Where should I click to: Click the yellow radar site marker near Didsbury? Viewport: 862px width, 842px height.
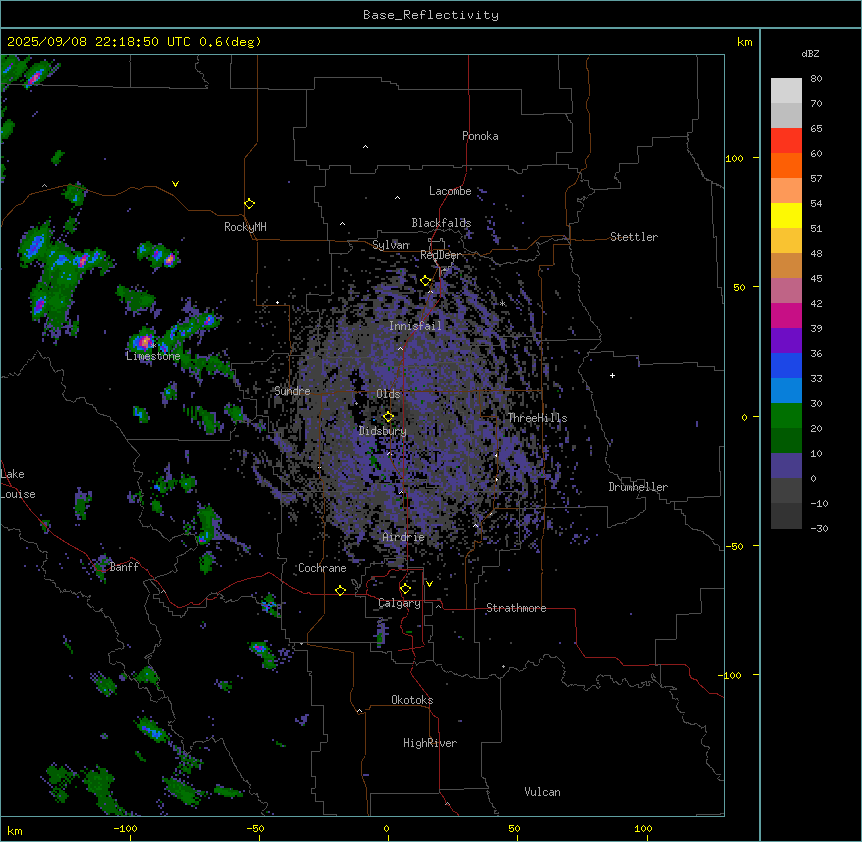388,417
